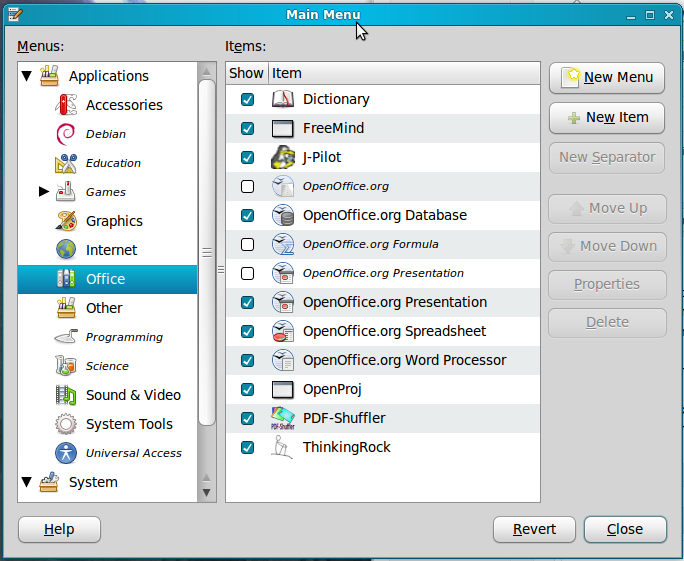Click the Internet globe icon
Screen dimensions: 684x561
(66, 250)
